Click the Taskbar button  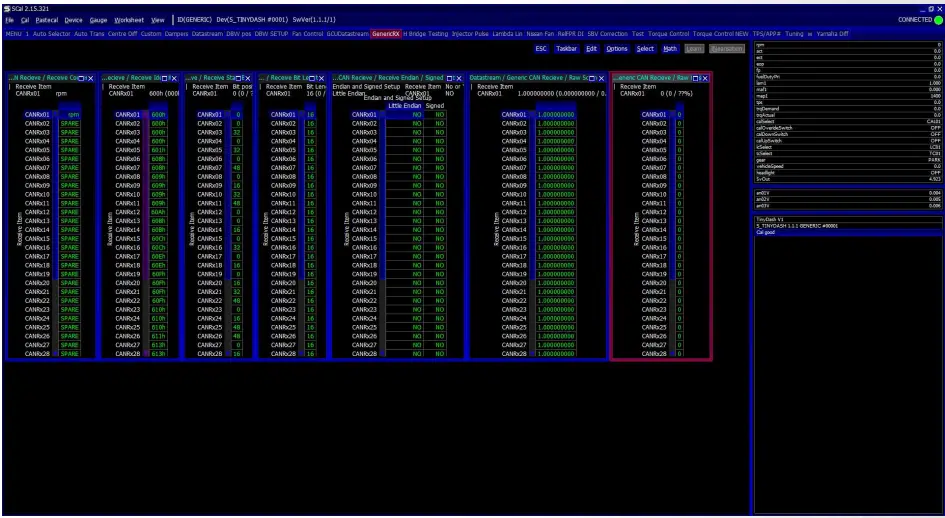click(x=567, y=49)
